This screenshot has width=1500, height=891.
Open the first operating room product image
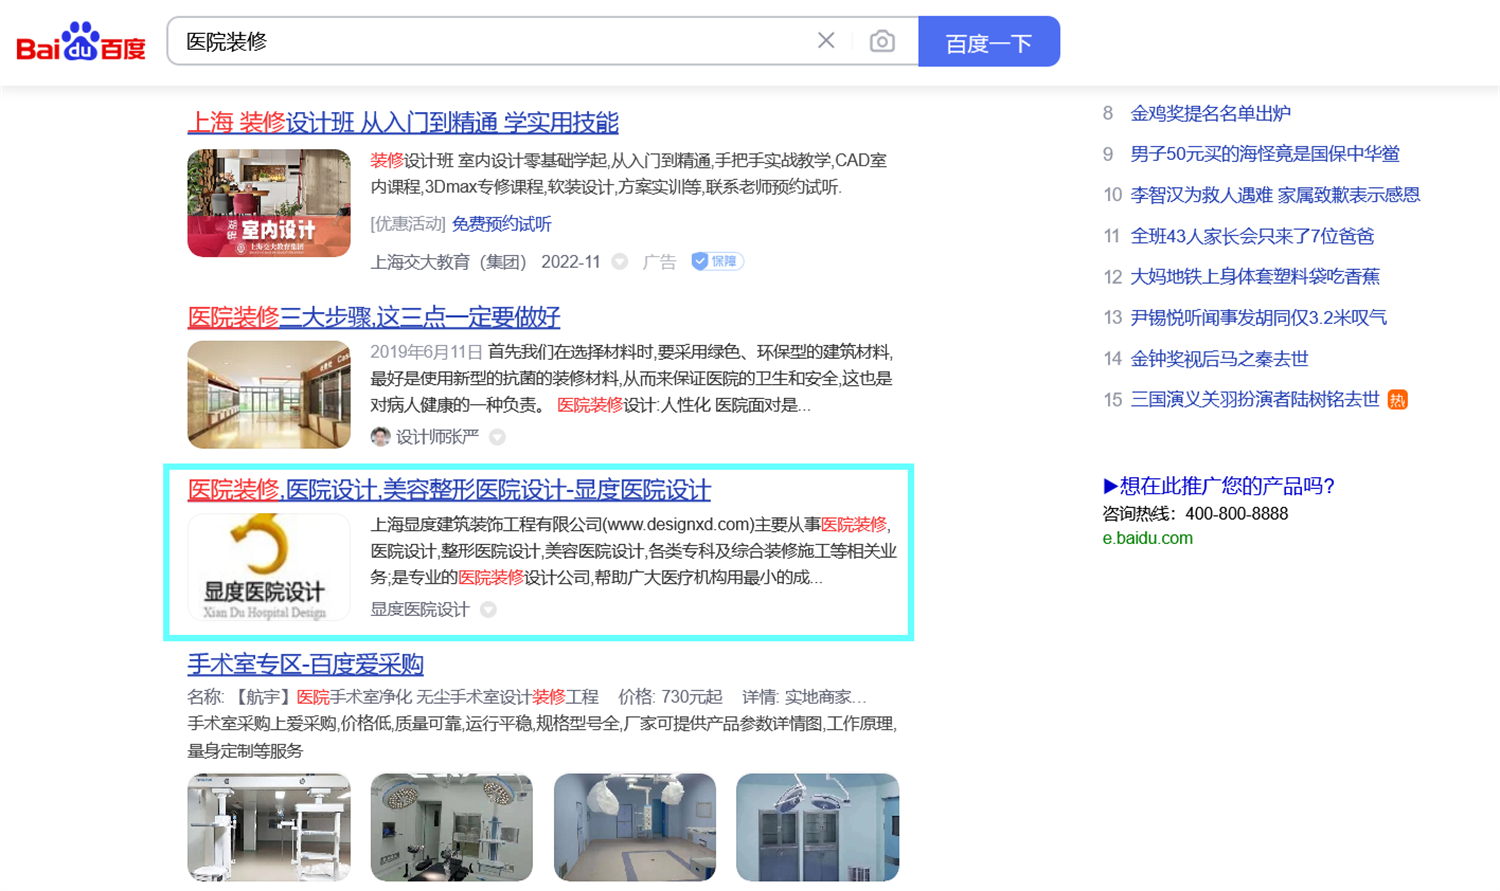tap(269, 827)
